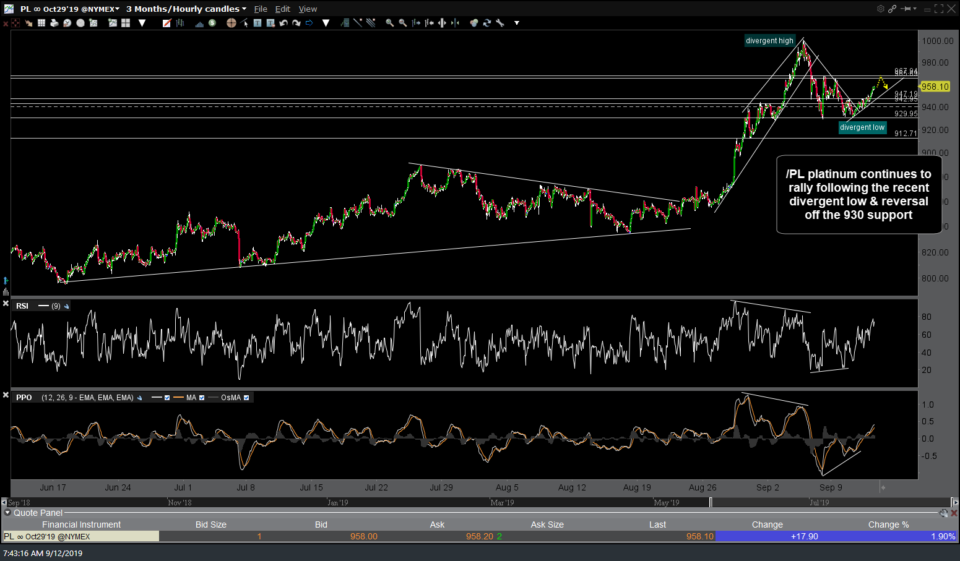Screen dimensions: 960x561
Task: Select the trendline drawing tool icon
Action: click(358, 23)
